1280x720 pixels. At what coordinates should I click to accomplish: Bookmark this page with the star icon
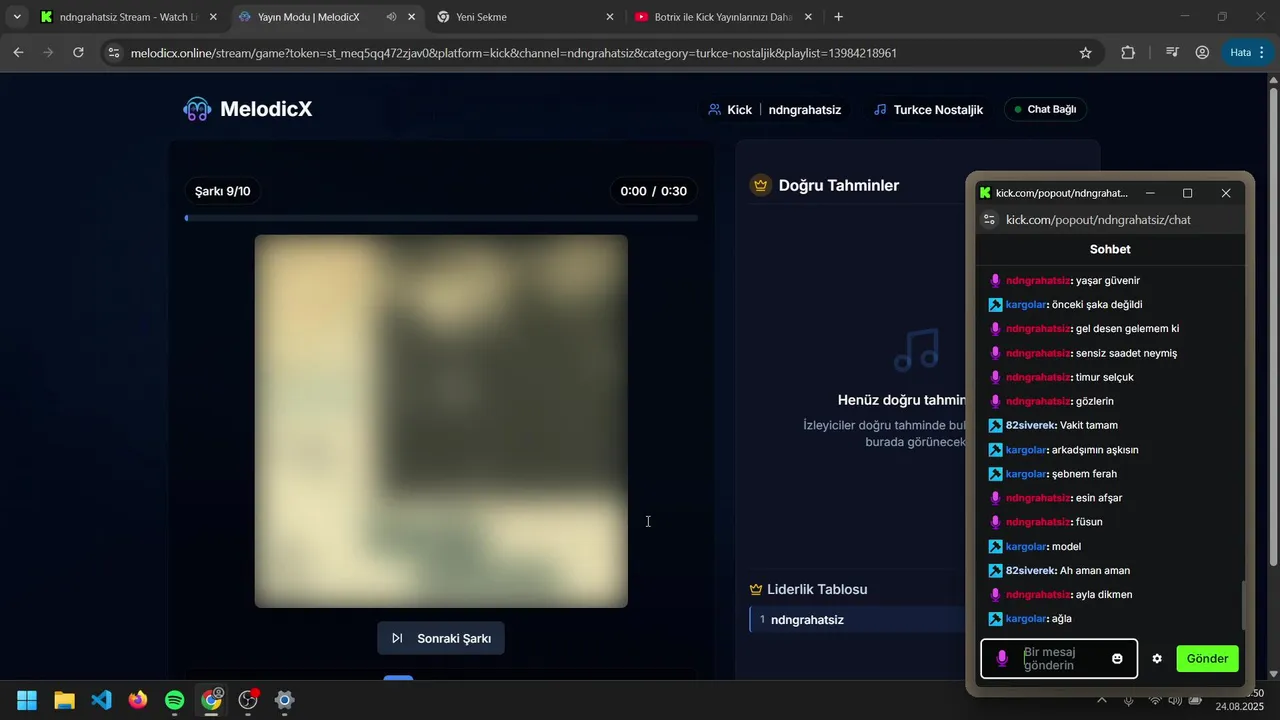click(1085, 53)
